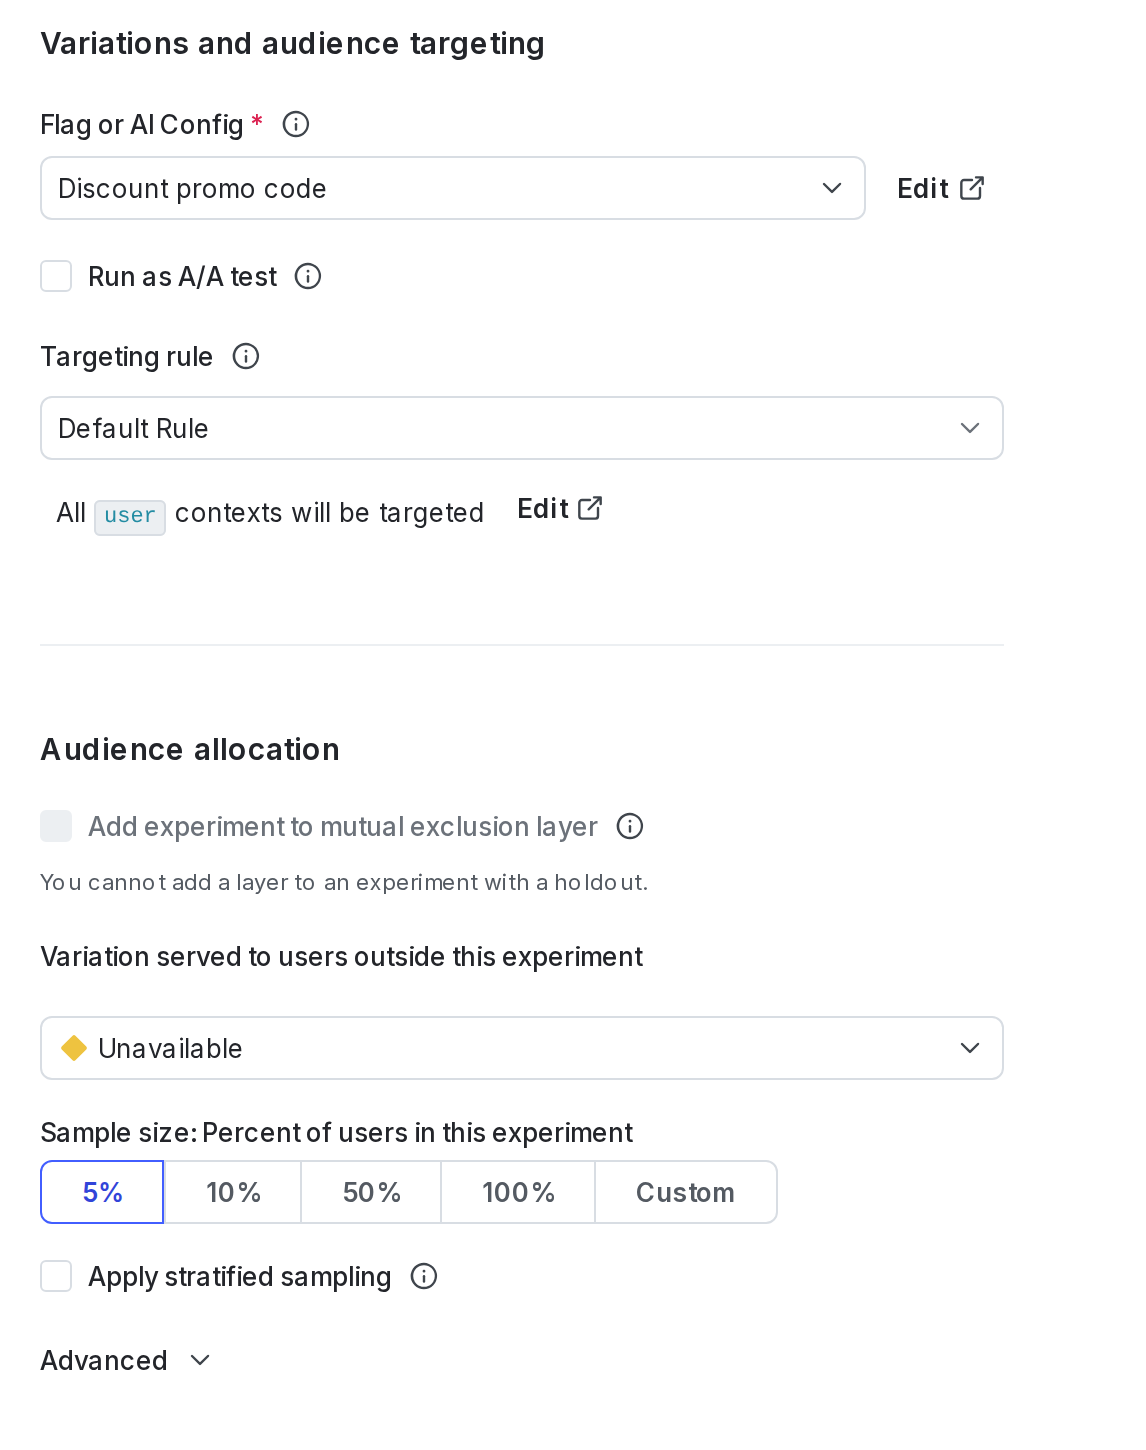The image size is (1146, 1450).
Task: Click the info icon next to Run as A/A test
Action: point(308,276)
